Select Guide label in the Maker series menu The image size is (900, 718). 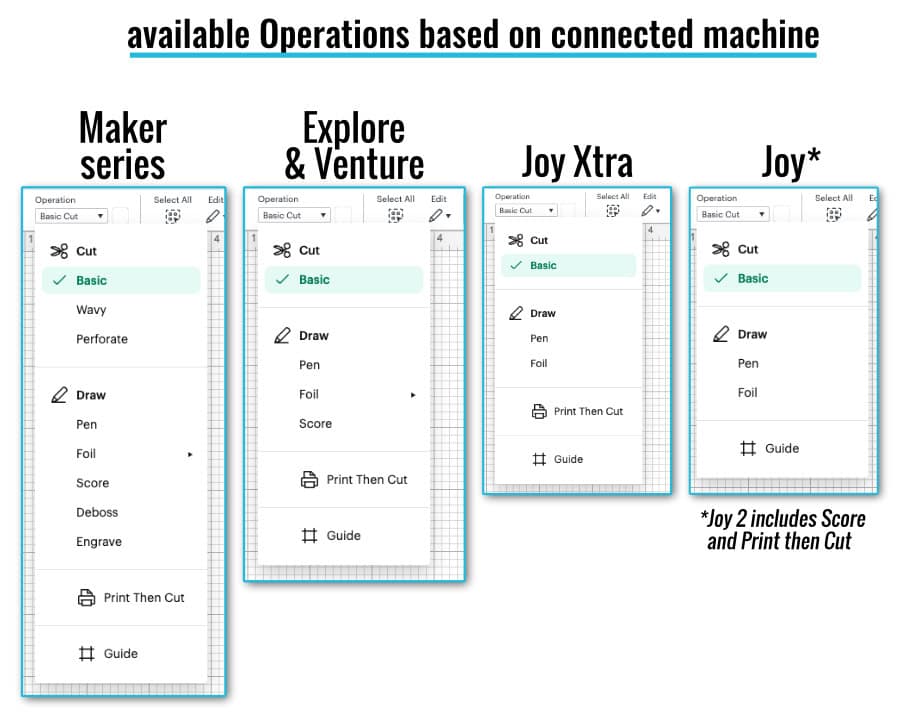click(x=121, y=653)
